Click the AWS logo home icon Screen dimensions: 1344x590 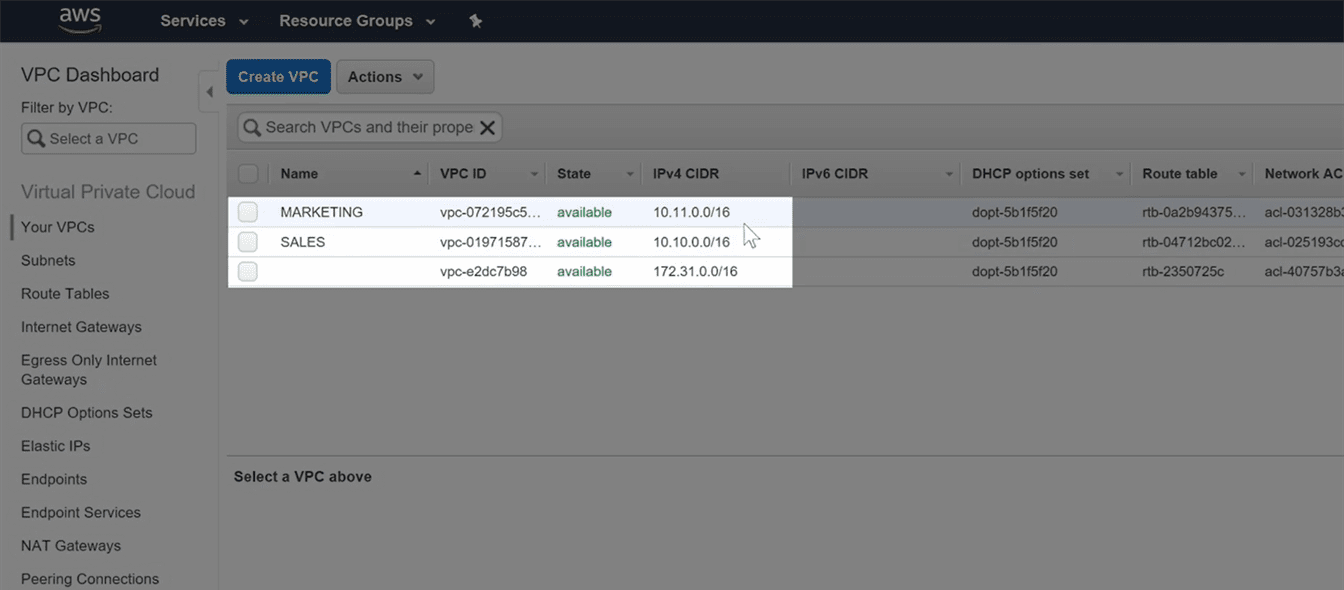(x=79, y=19)
